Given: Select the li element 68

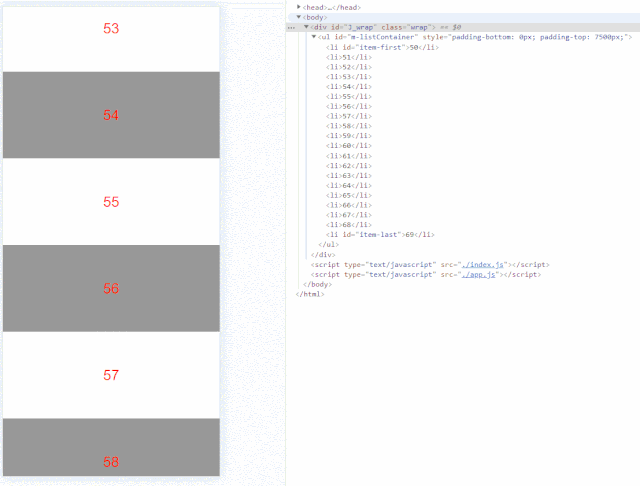Looking at the screenshot, I should [349, 224].
